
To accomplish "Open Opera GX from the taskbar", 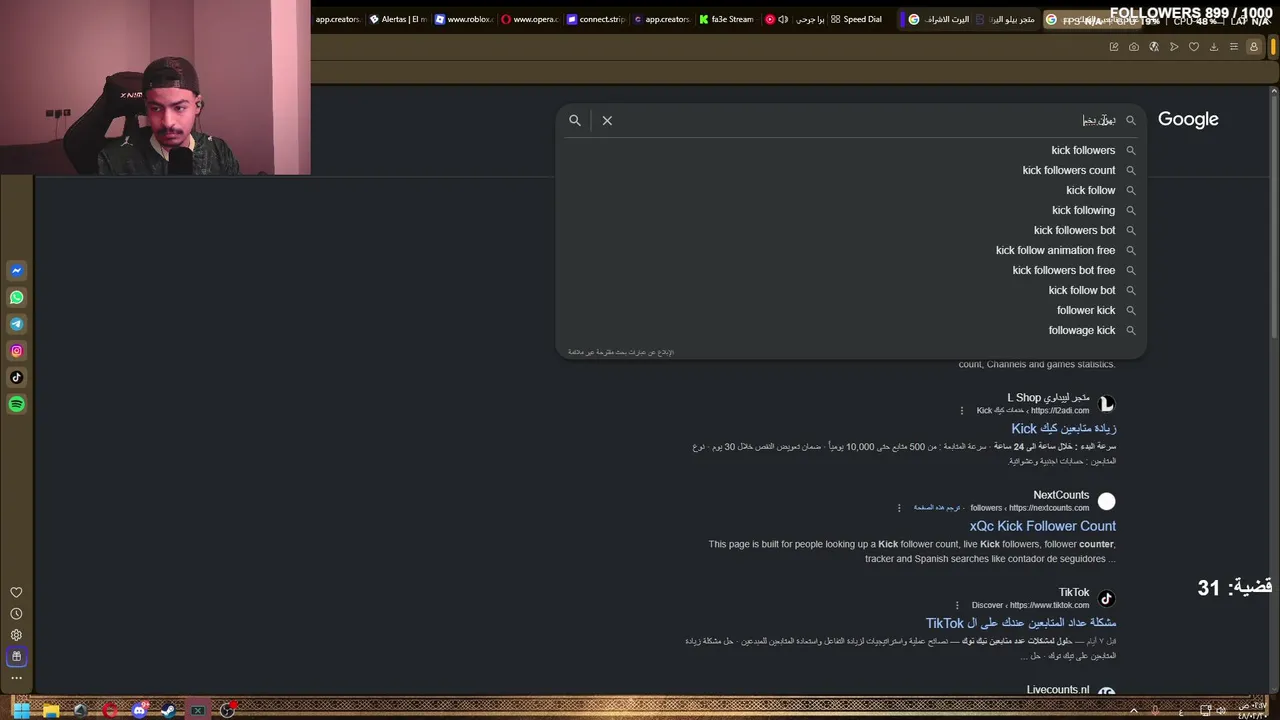I will tap(110, 711).
